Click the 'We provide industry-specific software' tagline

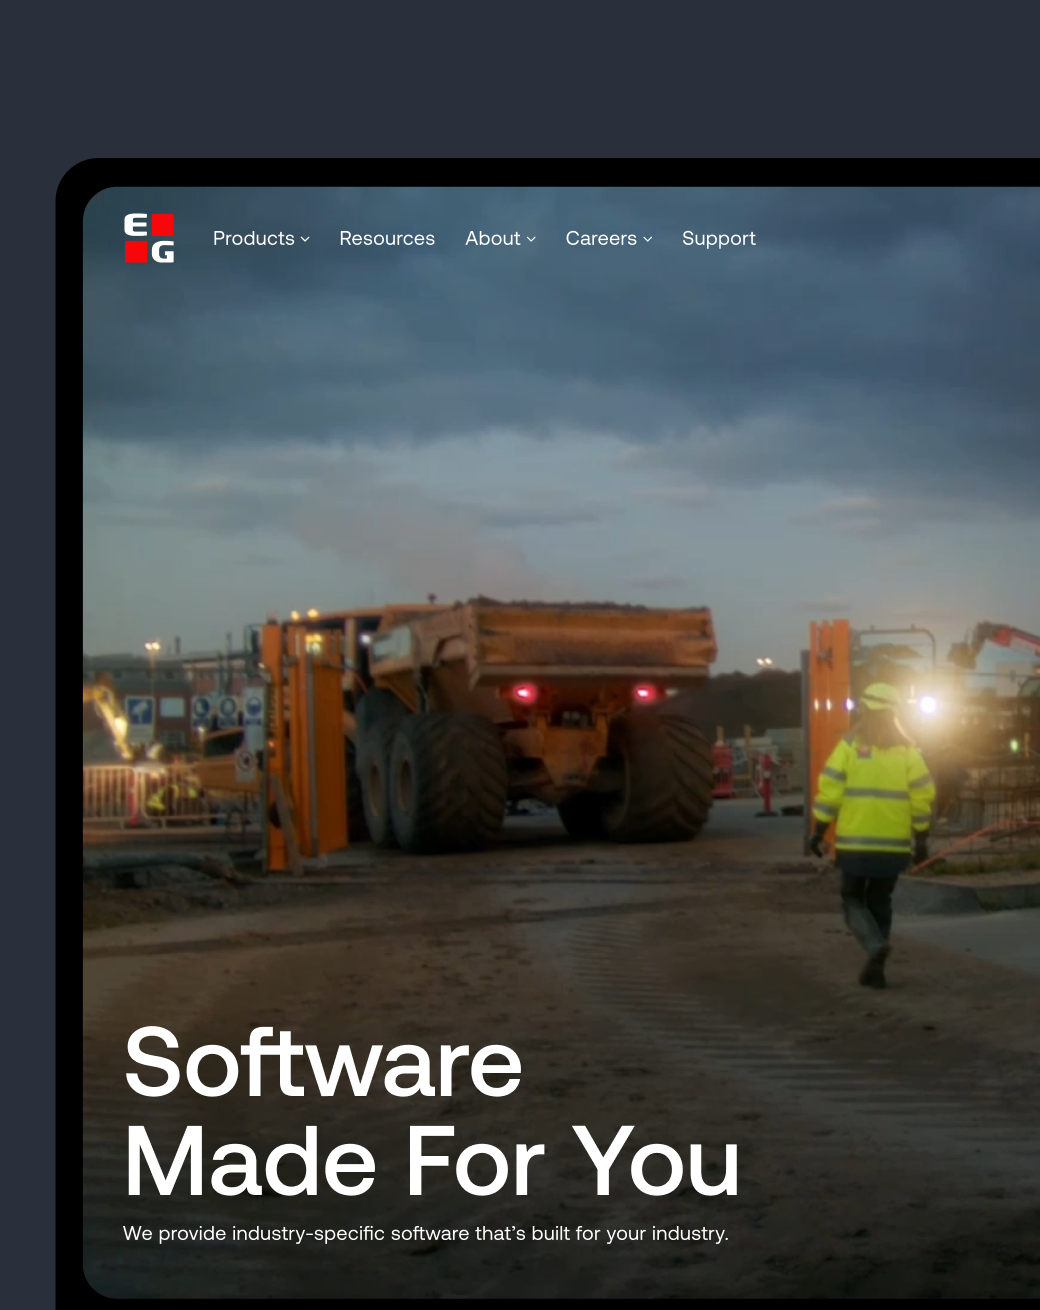[x=426, y=1233]
